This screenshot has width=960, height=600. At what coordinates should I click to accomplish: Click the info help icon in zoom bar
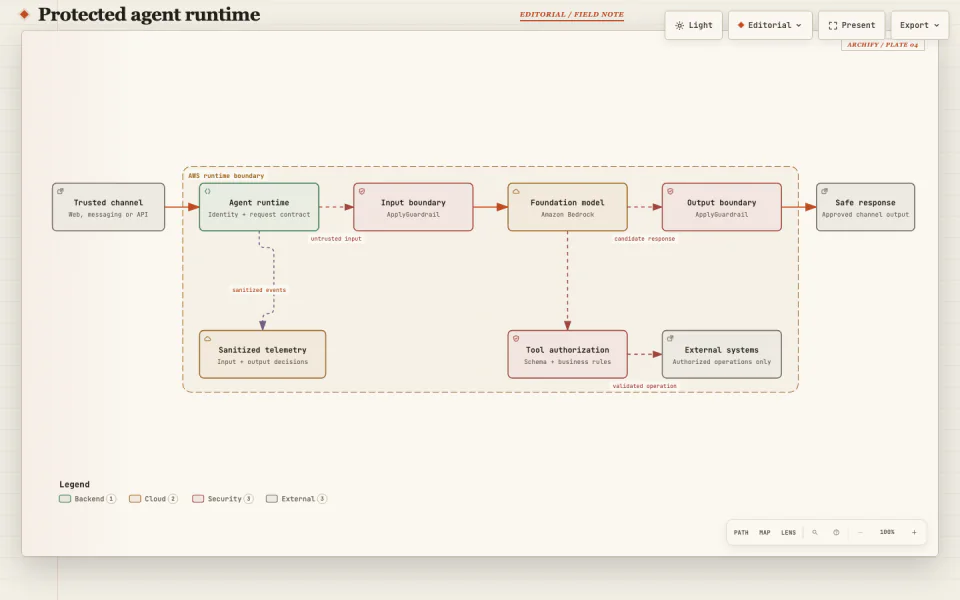point(836,533)
